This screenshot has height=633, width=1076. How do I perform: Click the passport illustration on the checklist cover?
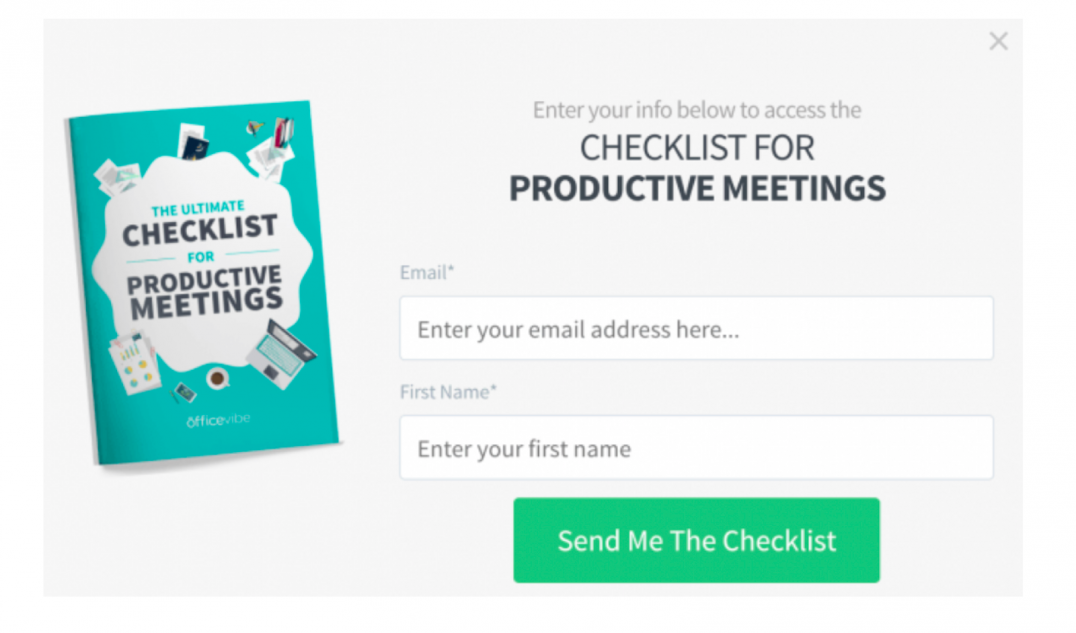pos(196,147)
